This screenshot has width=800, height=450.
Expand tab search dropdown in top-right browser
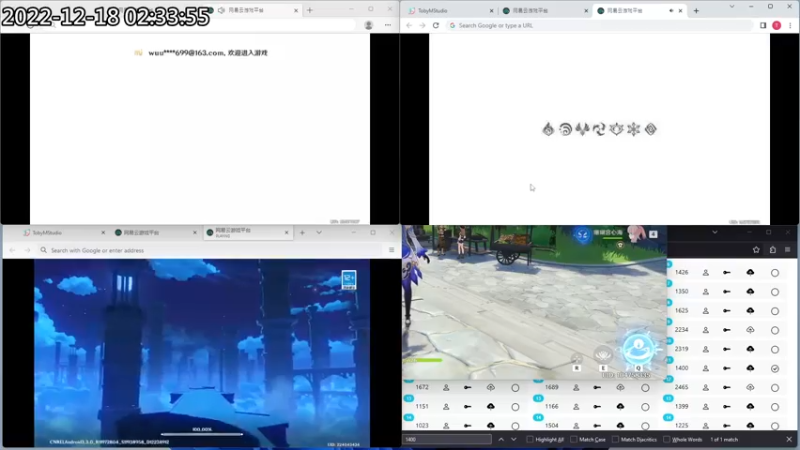732,7
